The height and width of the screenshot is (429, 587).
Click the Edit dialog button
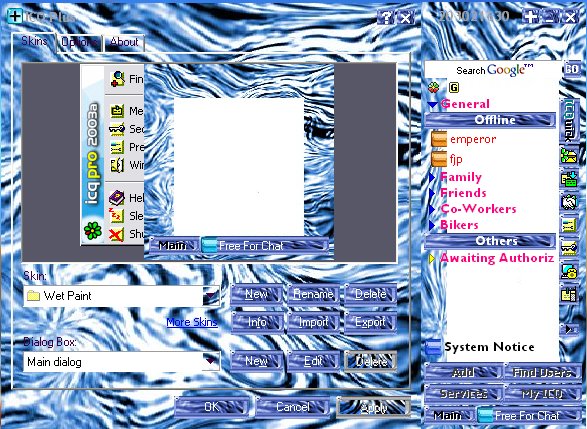[313, 361]
